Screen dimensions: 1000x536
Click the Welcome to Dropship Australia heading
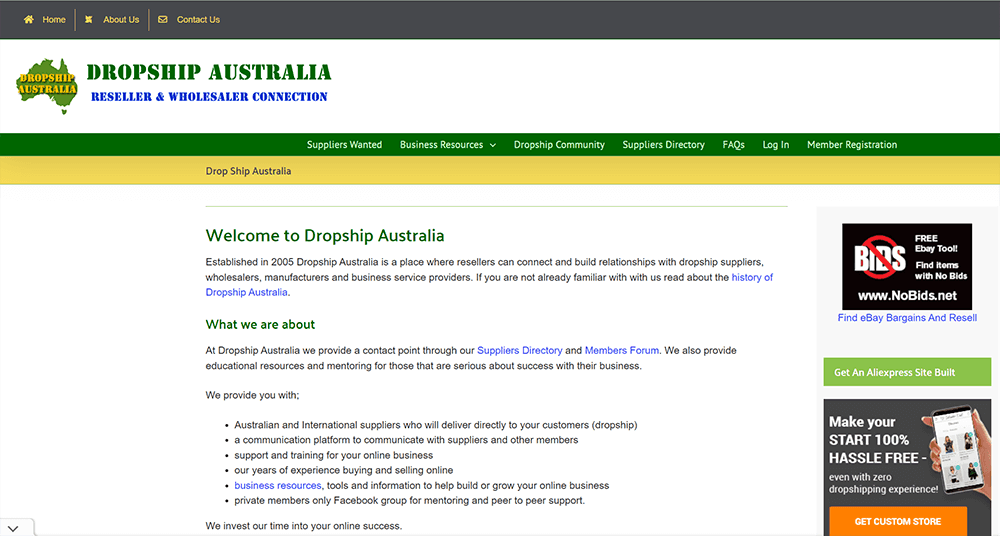[325, 235]
